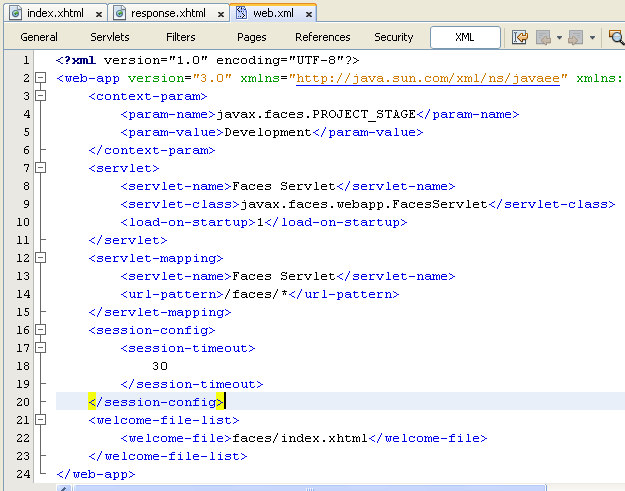Open the Pages view
The height and width of the screenshot is (491, 625).
click(252, 37)
